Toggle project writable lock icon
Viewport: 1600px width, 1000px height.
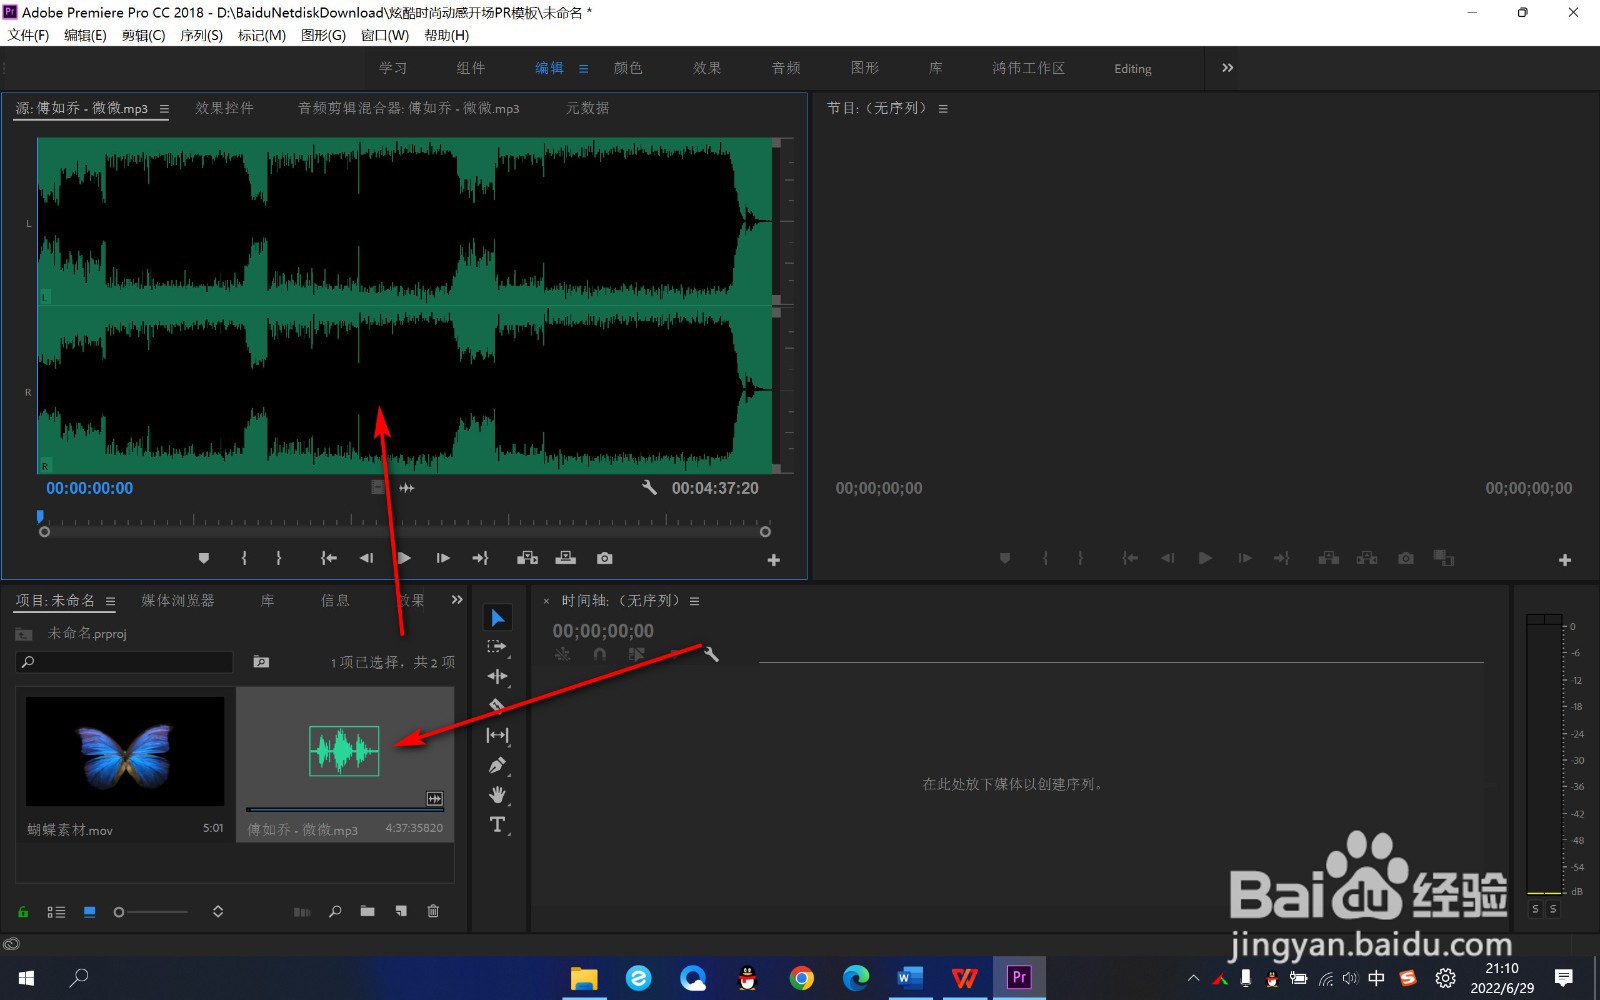[x=23, y=912]
